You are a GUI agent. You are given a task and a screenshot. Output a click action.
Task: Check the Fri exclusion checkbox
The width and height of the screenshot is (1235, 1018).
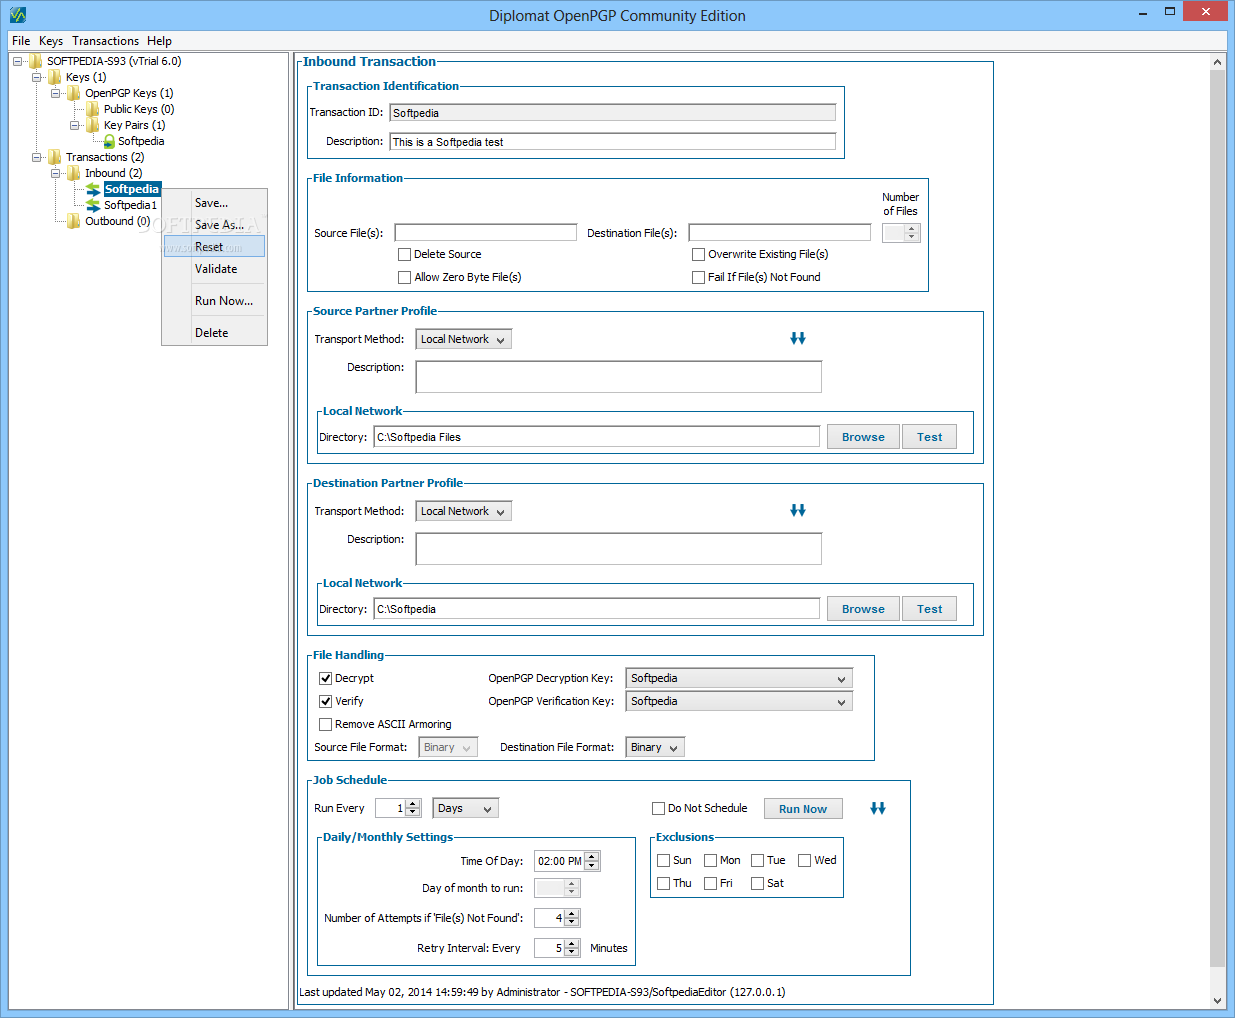tap(710, 883)
